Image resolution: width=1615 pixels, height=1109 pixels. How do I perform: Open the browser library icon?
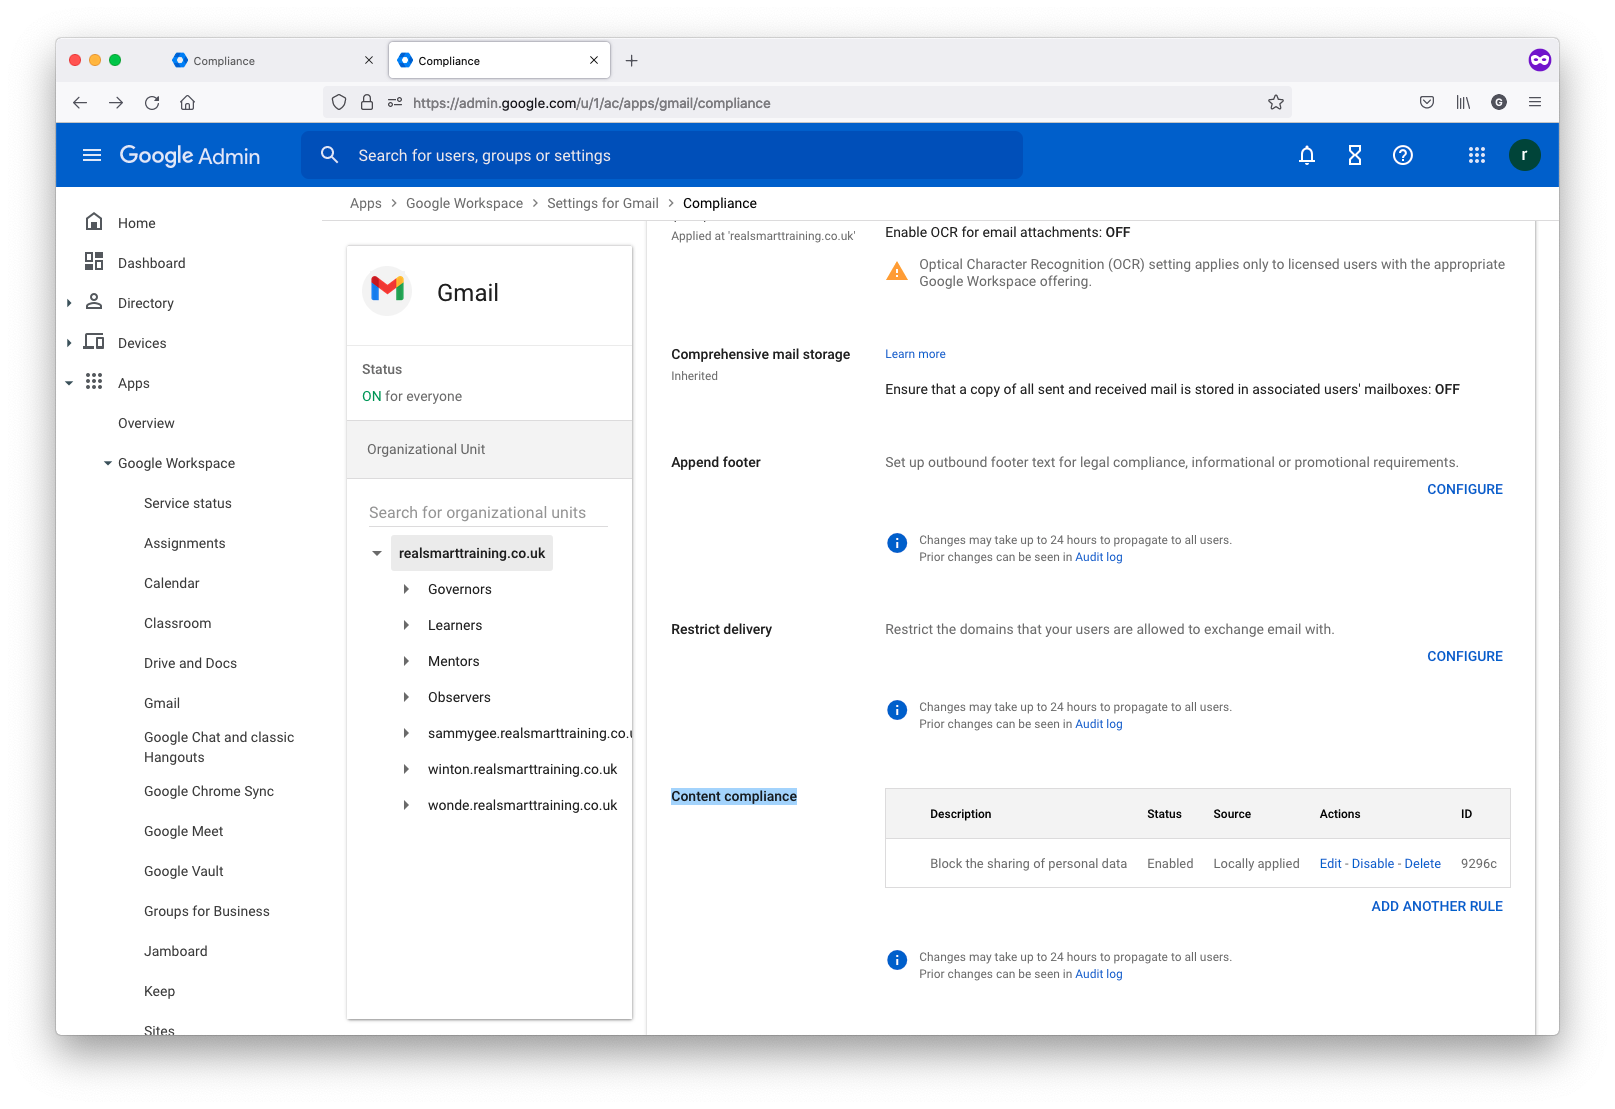[1463, 102]
